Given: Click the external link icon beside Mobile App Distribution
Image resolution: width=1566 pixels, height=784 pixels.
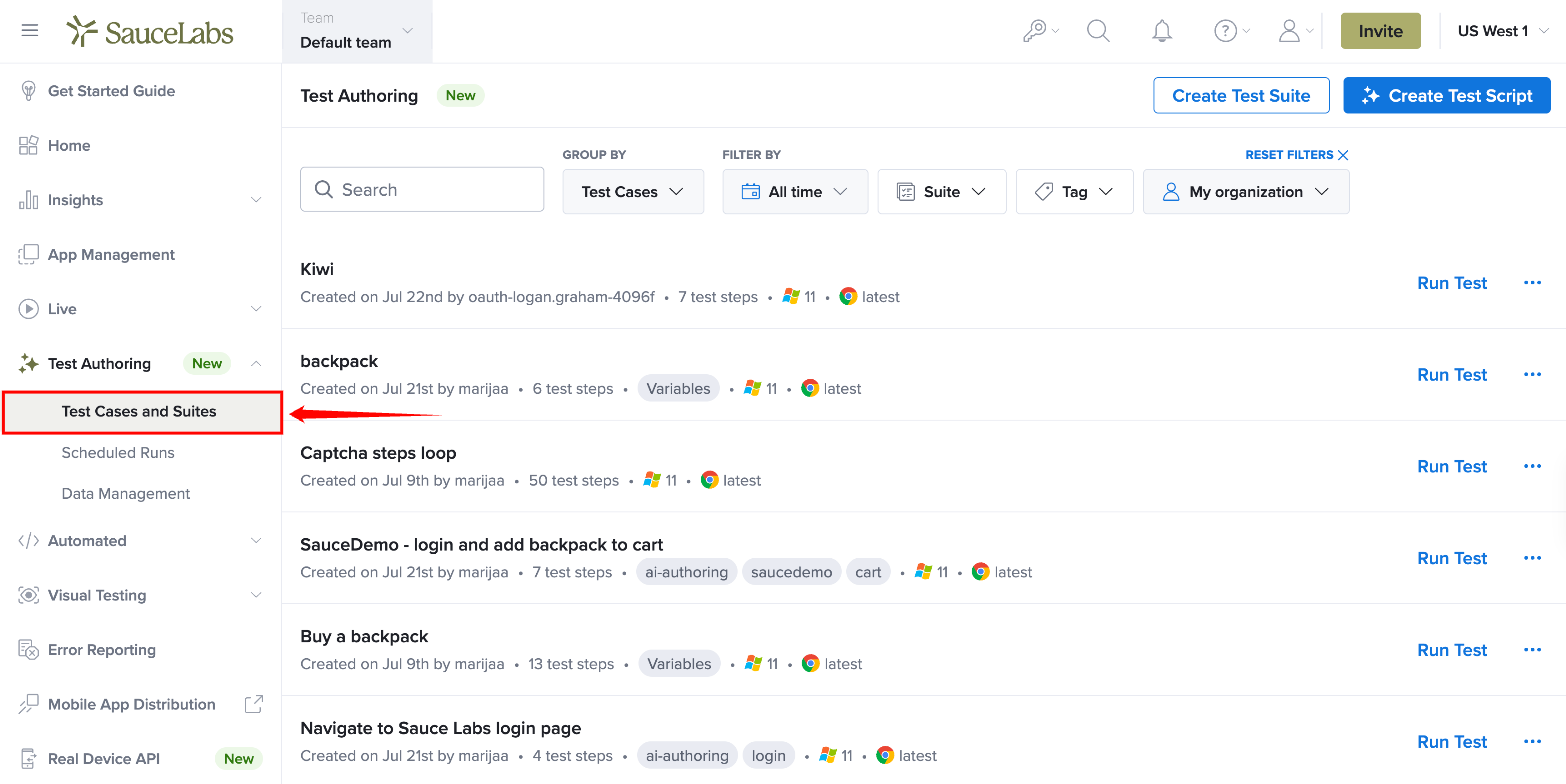Looking at the screenshot, I should pos(254,704).
